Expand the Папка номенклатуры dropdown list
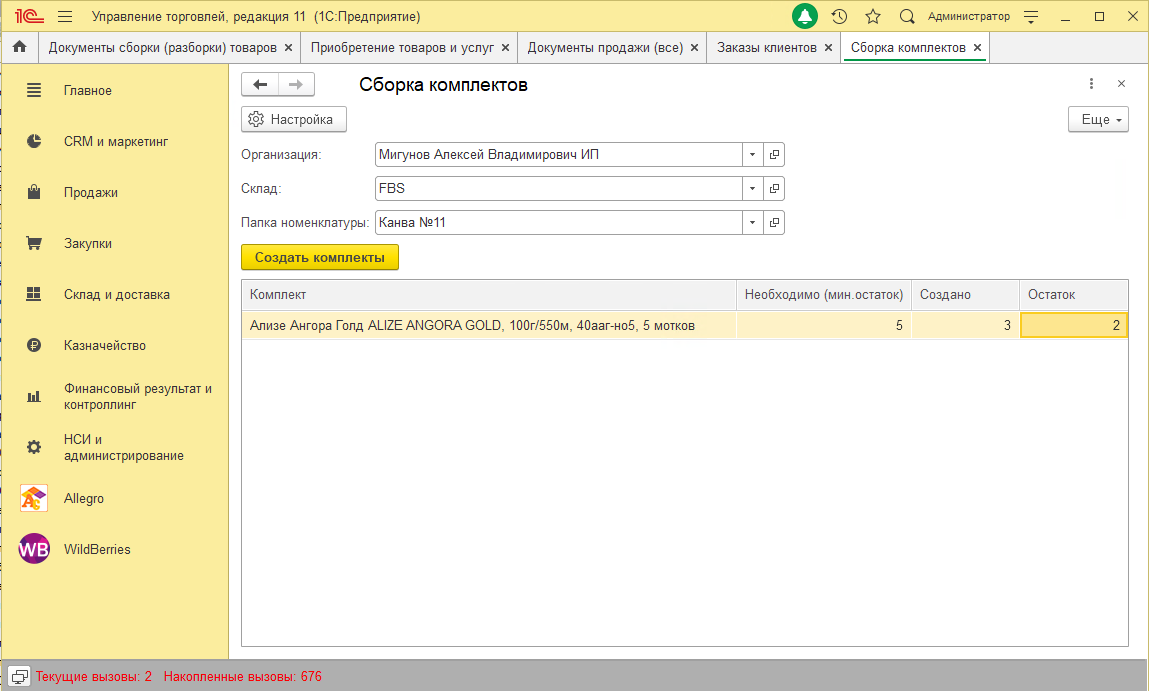 pos(752,223)
